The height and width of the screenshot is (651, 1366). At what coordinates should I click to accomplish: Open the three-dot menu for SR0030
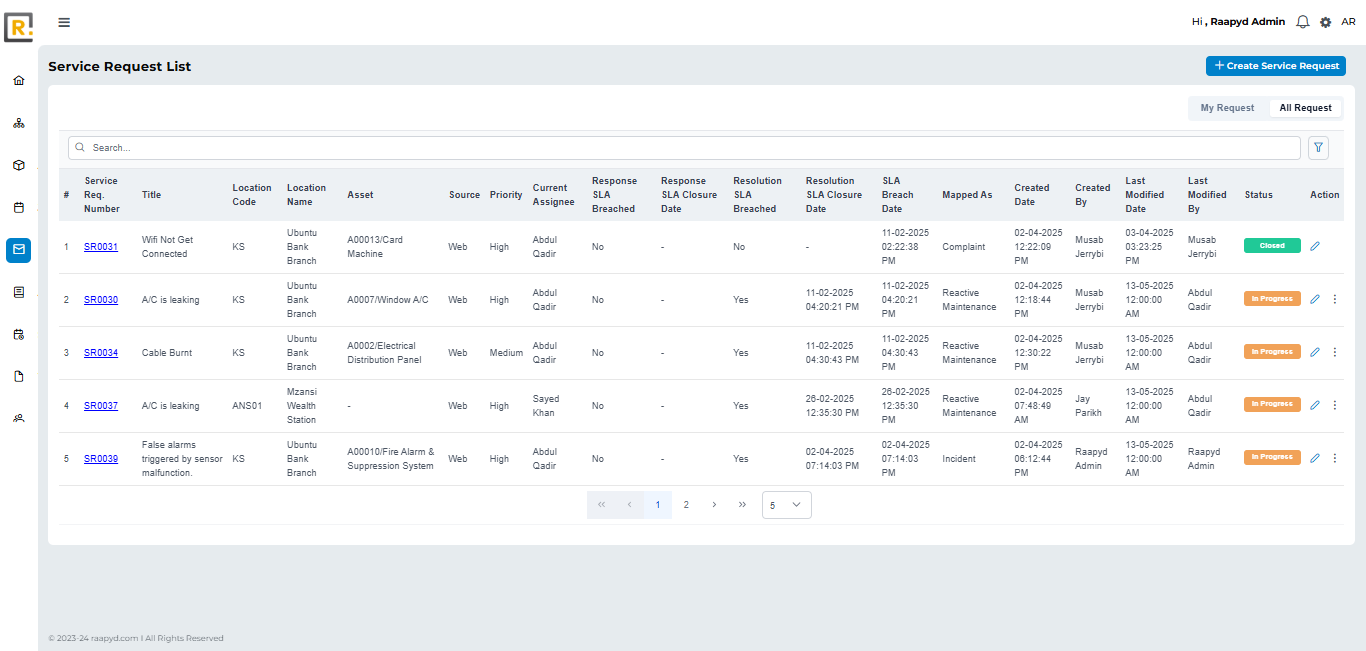(1335, 298)
